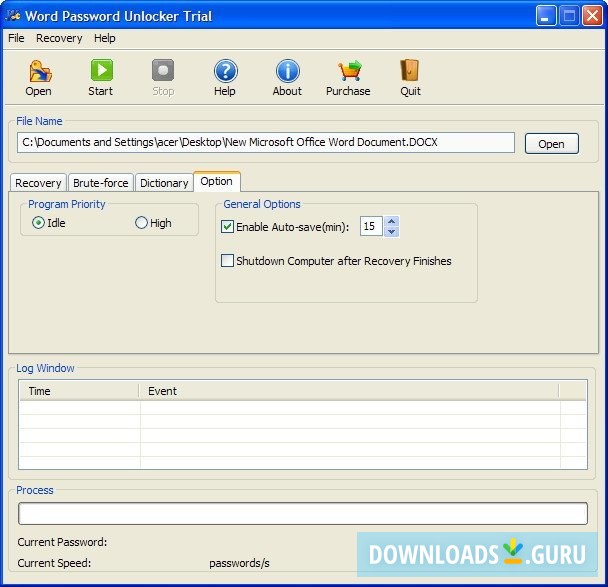Click the 'Current Speed:' label
608x587 pixels.
(54, 563)
